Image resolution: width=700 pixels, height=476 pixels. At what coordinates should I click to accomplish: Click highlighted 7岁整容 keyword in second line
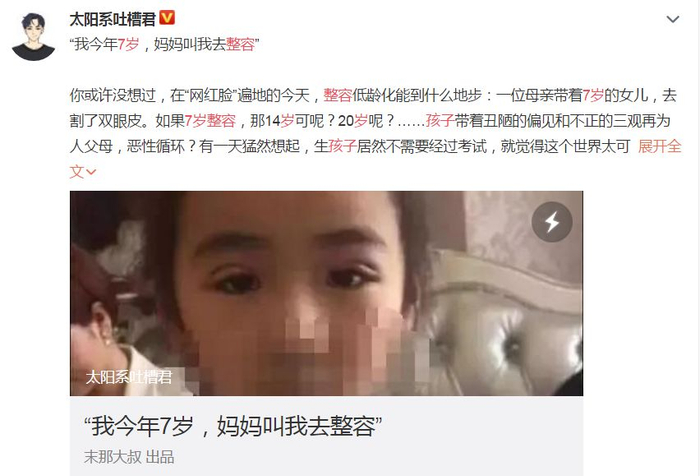tap(210, 121)
